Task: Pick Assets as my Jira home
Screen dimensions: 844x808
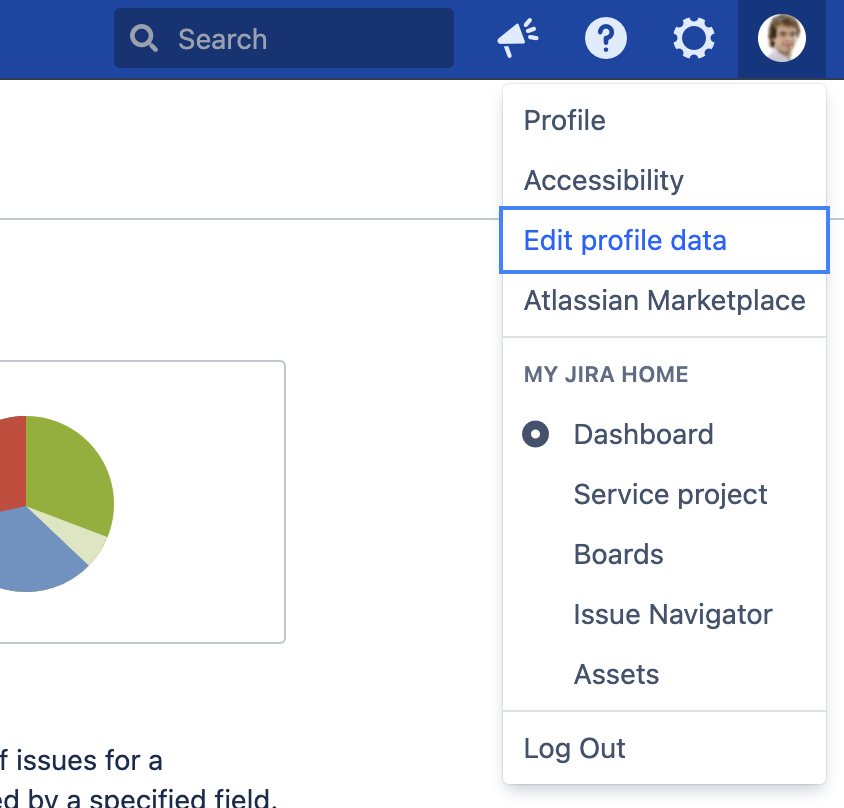Action: pos(616,675)
